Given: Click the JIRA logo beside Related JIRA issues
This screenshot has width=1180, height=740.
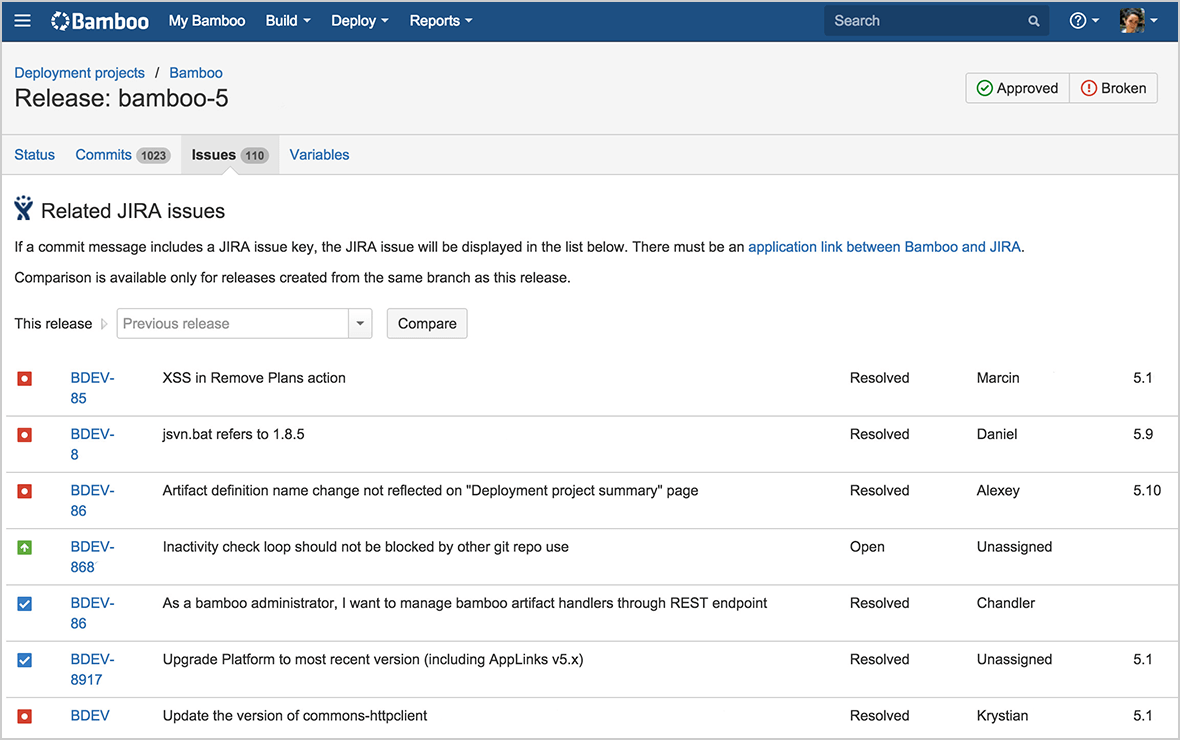Looking at the screenshot, I should tap(23, 207).
